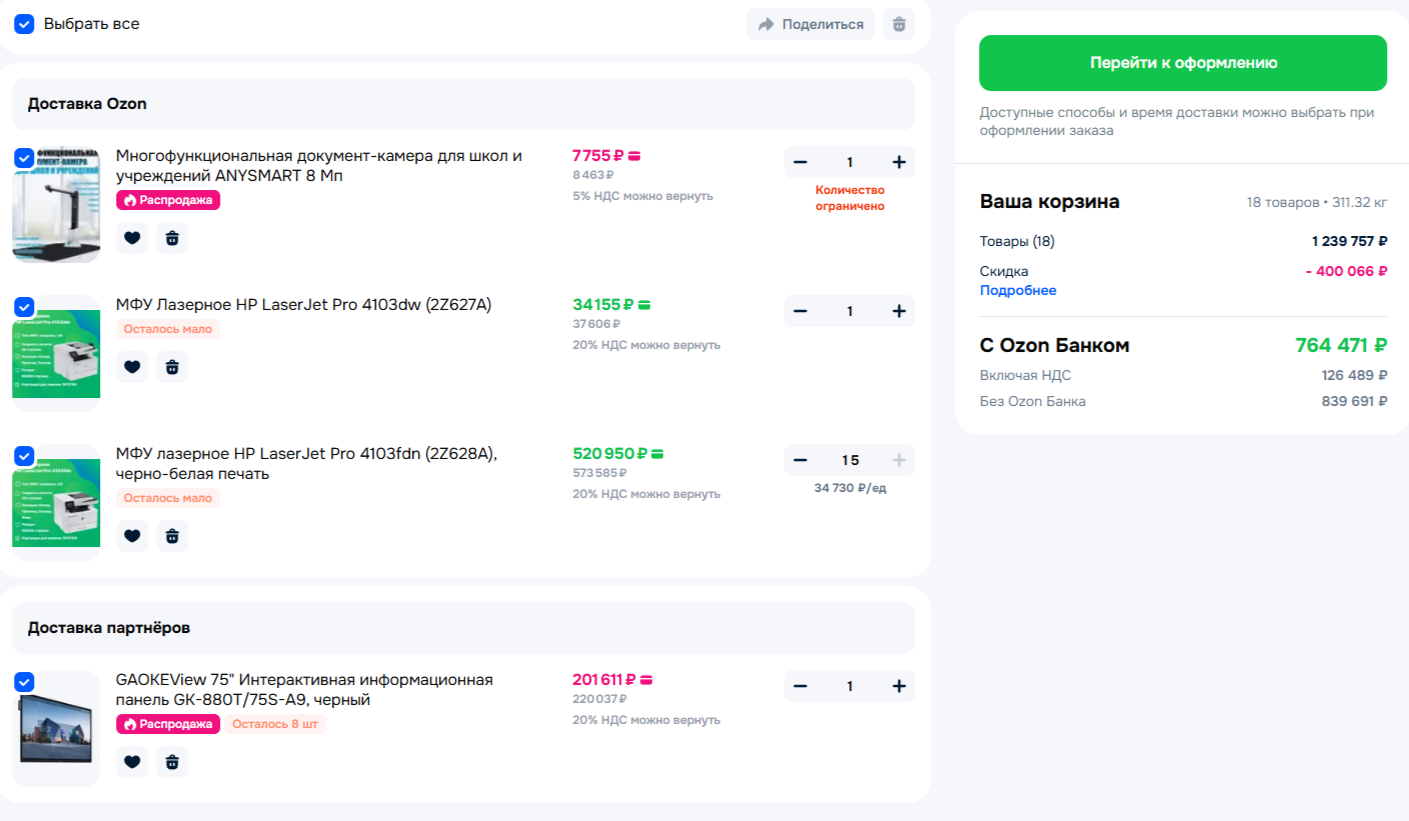Uncheck the ANYSMART document camera item
Screen dimensions: 1409x821
click(24, 158)
